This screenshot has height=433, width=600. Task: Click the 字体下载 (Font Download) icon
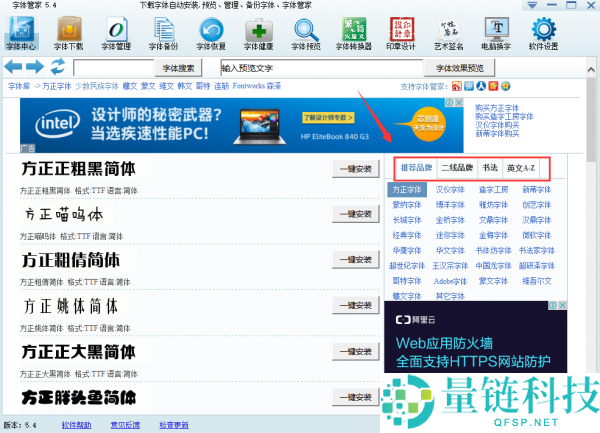coord(68,33)
